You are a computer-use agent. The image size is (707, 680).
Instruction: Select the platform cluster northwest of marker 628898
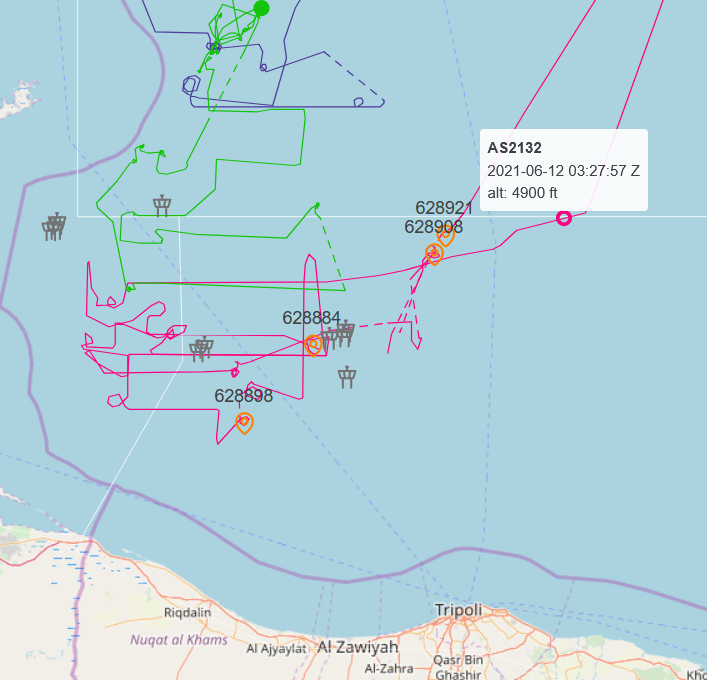[x=202, y=349]
